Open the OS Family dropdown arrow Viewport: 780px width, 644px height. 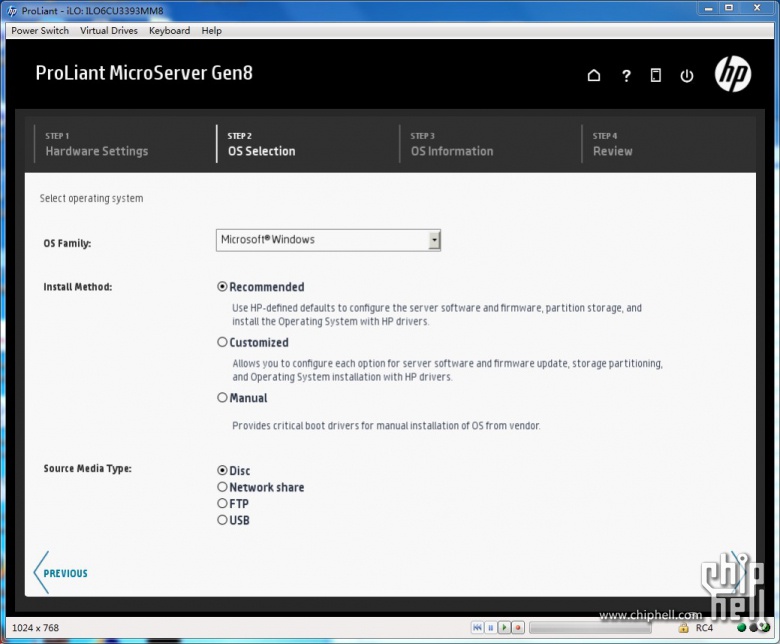(434, 240)
